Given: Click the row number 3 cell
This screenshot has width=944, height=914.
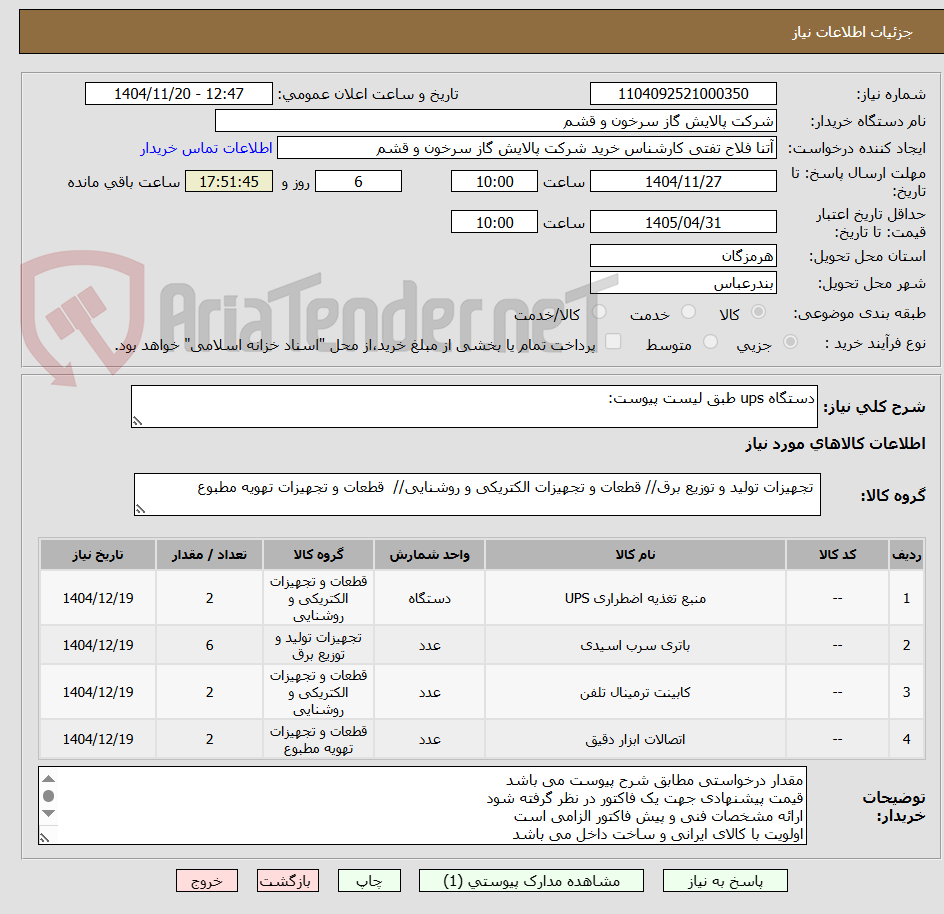Looking at the screenshot, I should click(907, 692).
